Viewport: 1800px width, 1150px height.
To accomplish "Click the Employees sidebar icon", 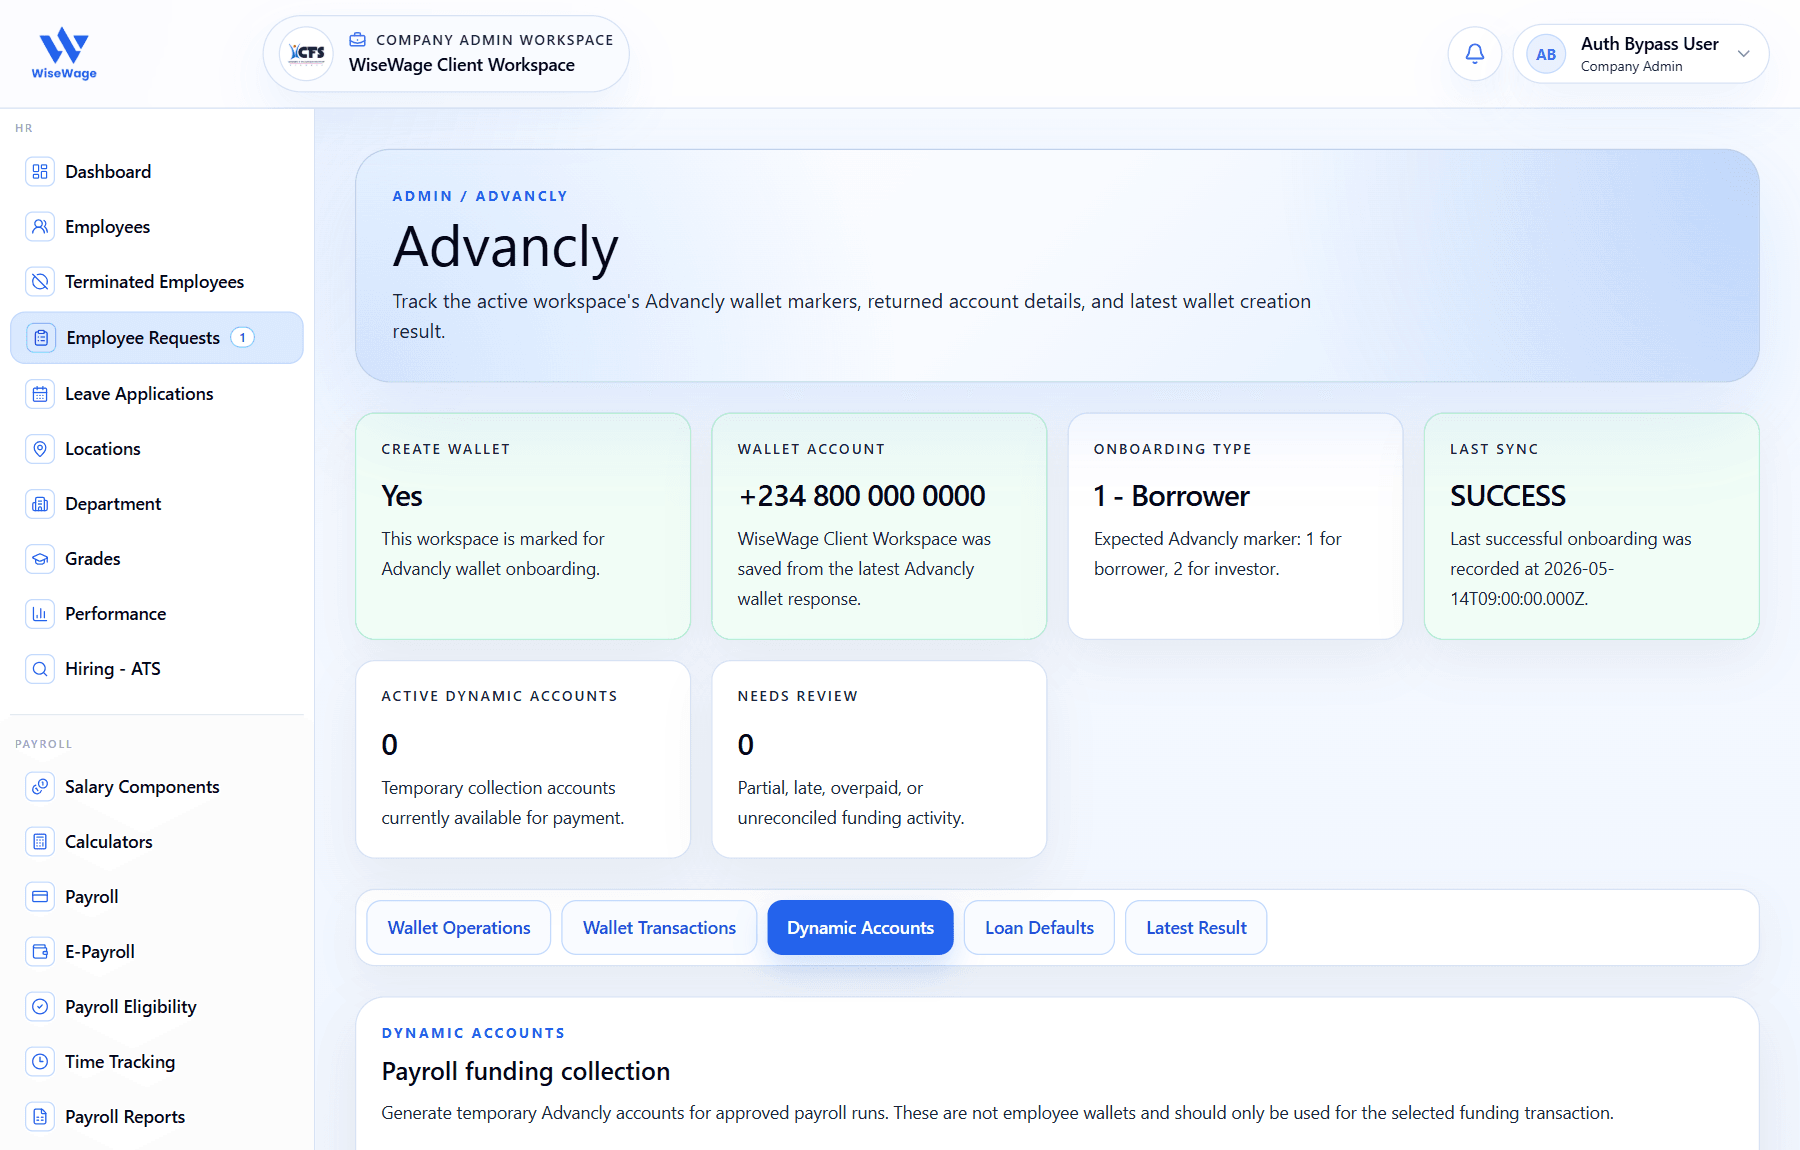I will (x=40, y=227).
